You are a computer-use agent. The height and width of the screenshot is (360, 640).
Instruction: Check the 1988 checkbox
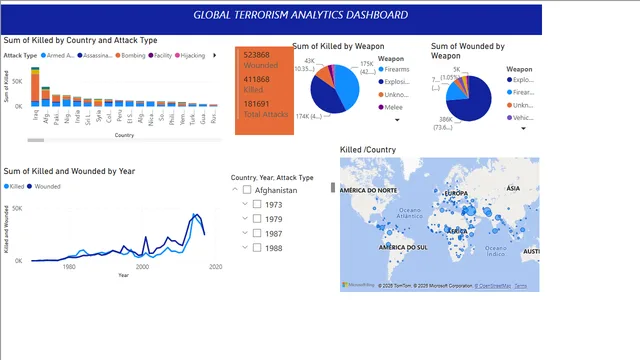click(257, 248)
